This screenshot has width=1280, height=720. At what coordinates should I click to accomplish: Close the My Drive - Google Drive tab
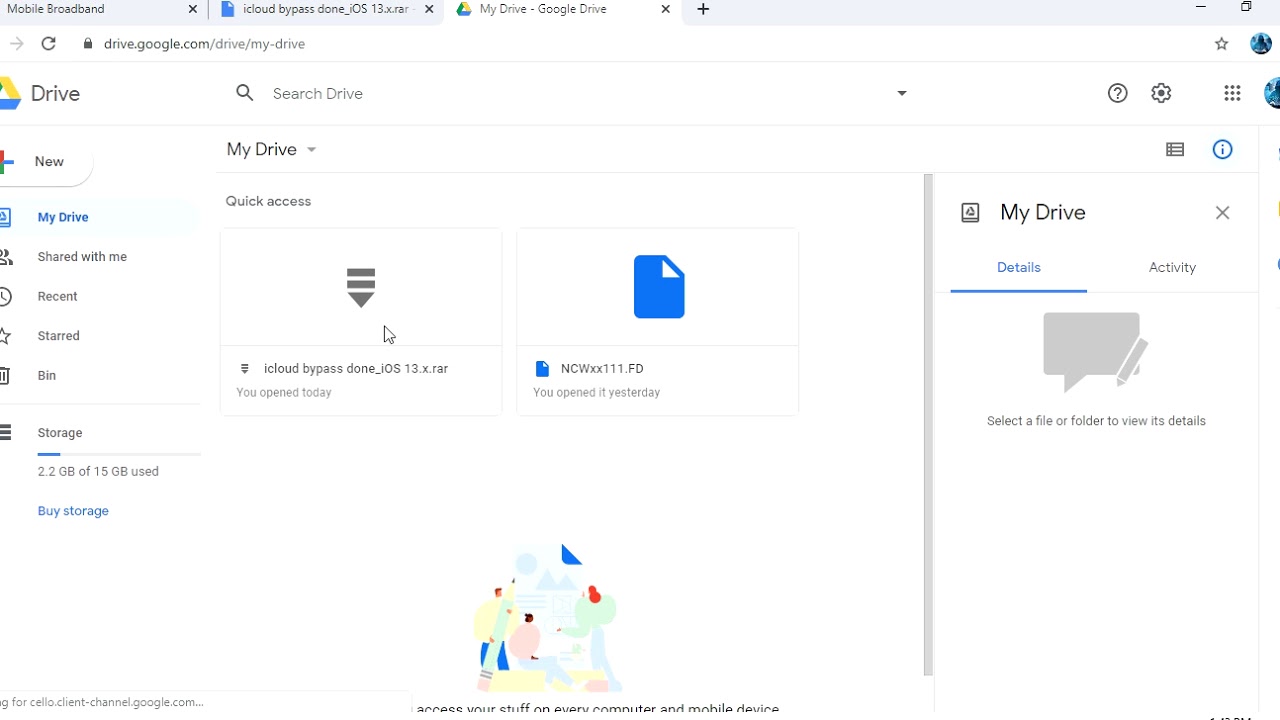[665, 9]
